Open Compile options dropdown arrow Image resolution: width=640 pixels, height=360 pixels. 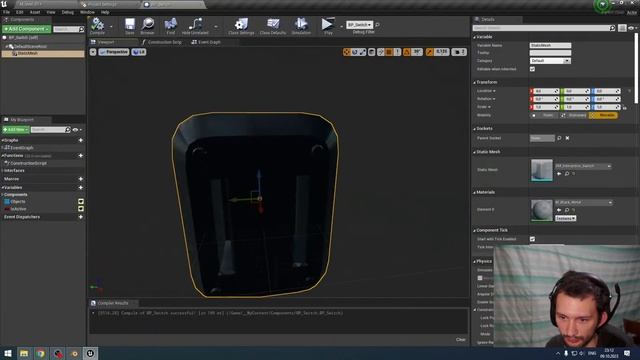click(x=111, y=27)
